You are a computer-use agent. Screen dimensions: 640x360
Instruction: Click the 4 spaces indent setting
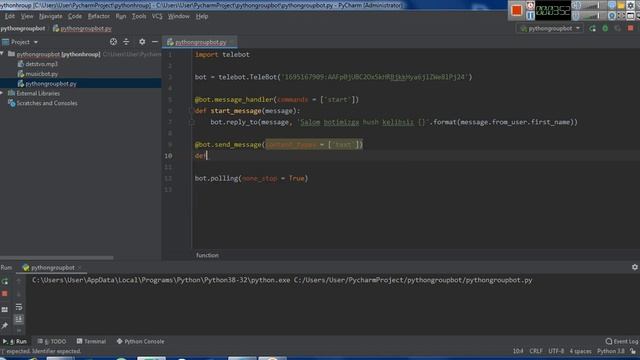point(580,351)
